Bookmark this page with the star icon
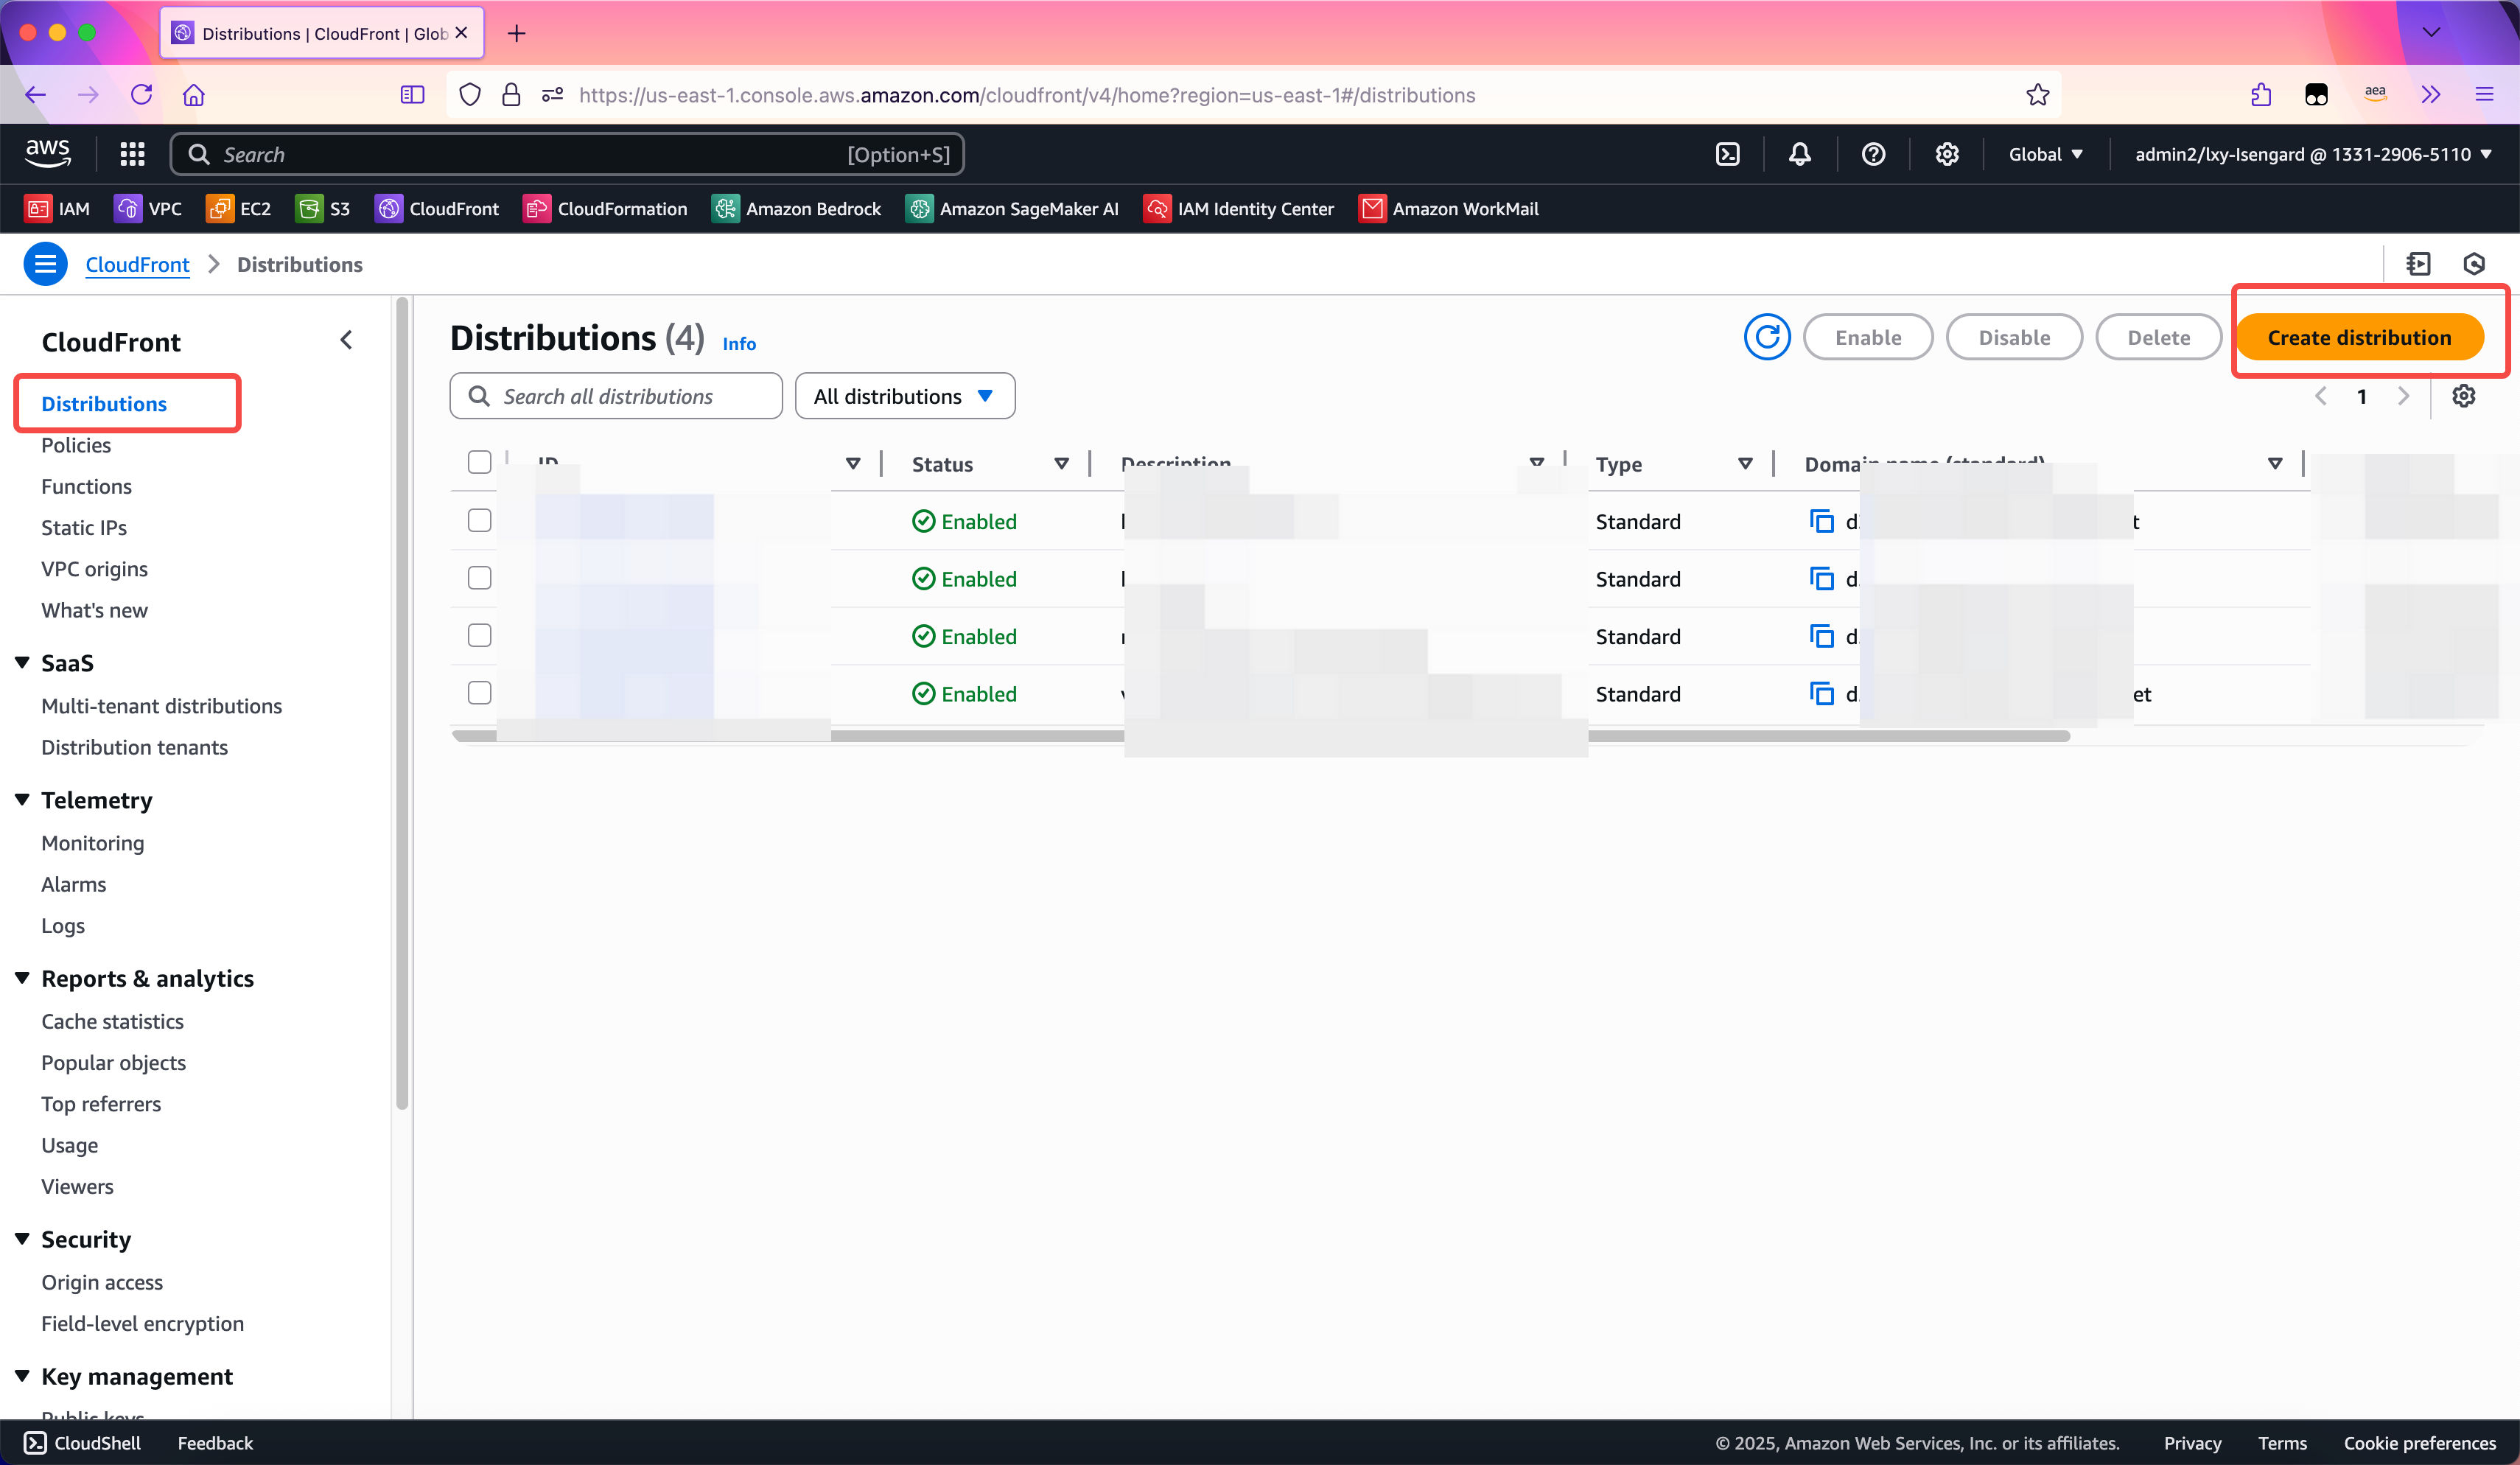Image resolution: width=2520 pixels, height=1465 pixels. [2037, 95]
